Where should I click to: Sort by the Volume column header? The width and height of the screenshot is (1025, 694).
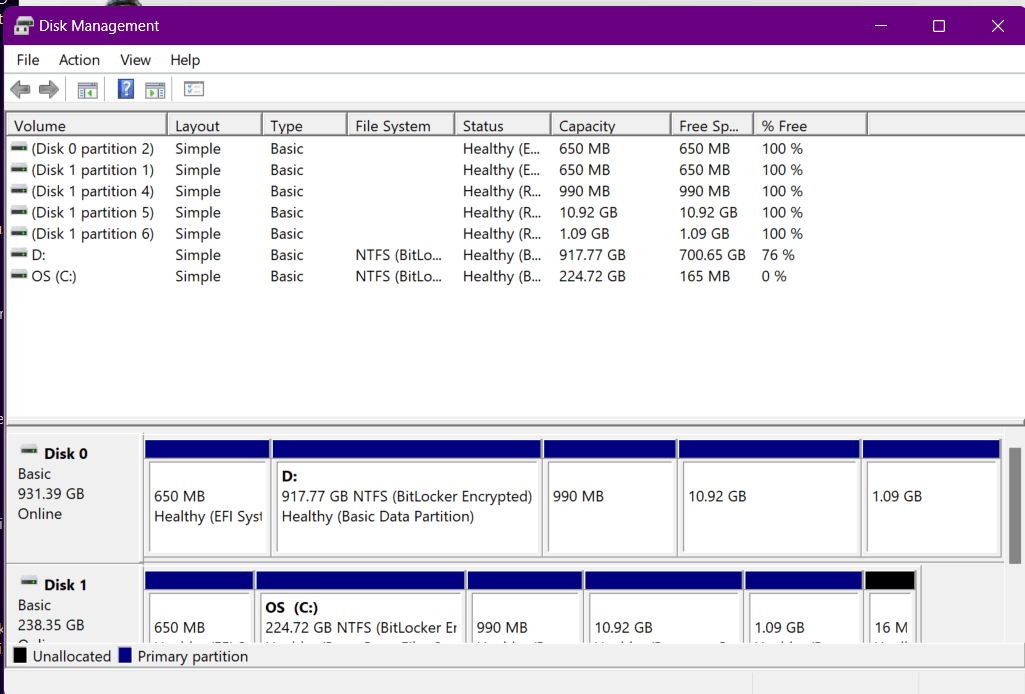(86, 125)
